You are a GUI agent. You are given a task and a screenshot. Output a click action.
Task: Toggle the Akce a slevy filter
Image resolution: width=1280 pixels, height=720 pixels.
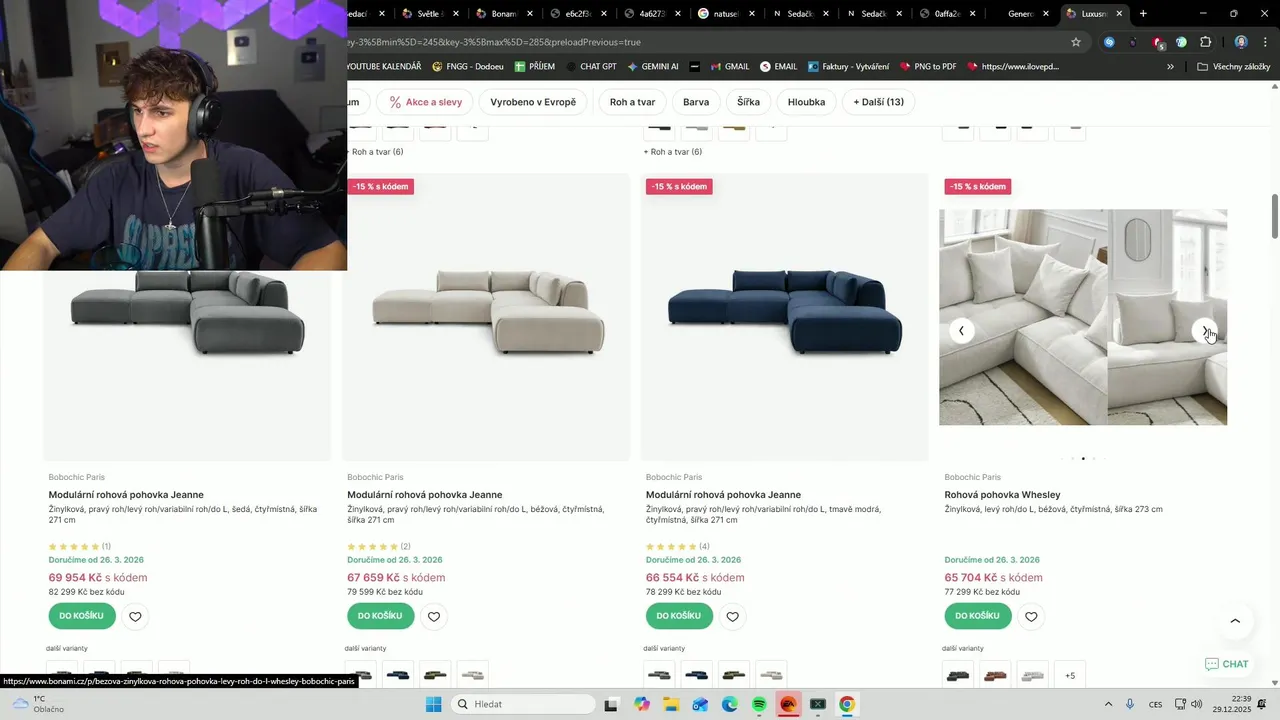coord(425,102)
